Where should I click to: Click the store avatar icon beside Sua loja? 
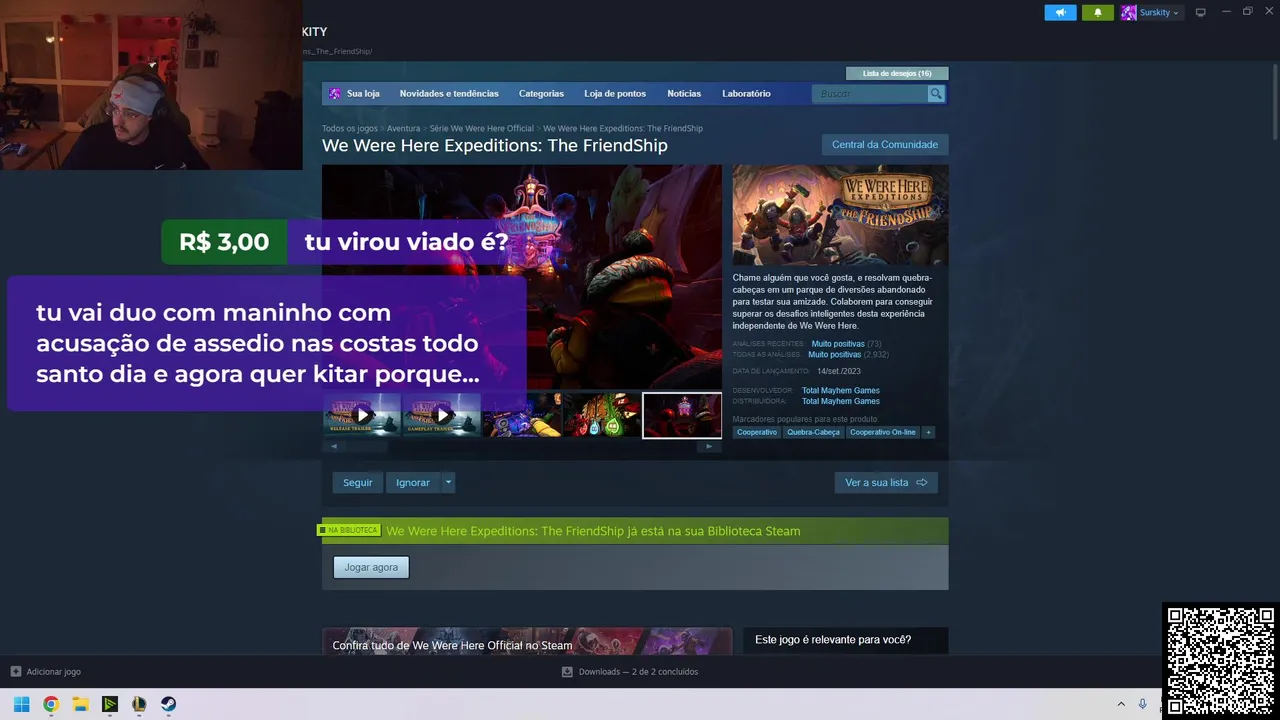click(335, 93)
